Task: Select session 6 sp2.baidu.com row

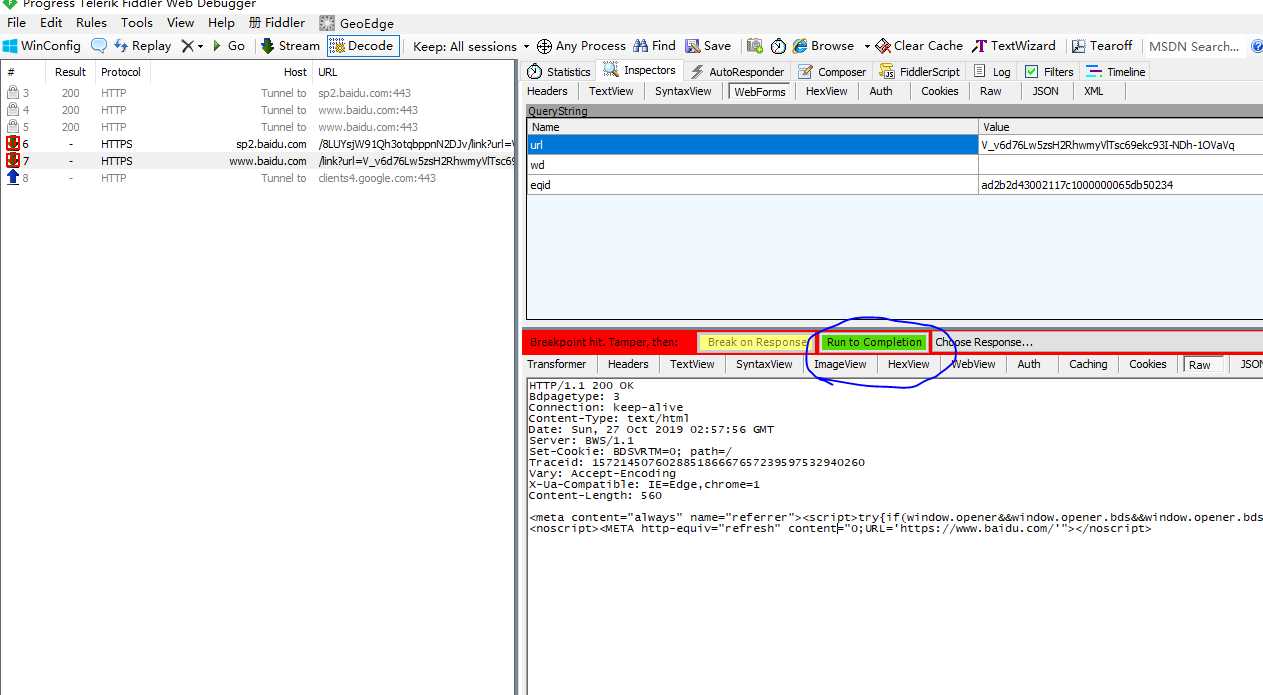Action: (258, 144)
